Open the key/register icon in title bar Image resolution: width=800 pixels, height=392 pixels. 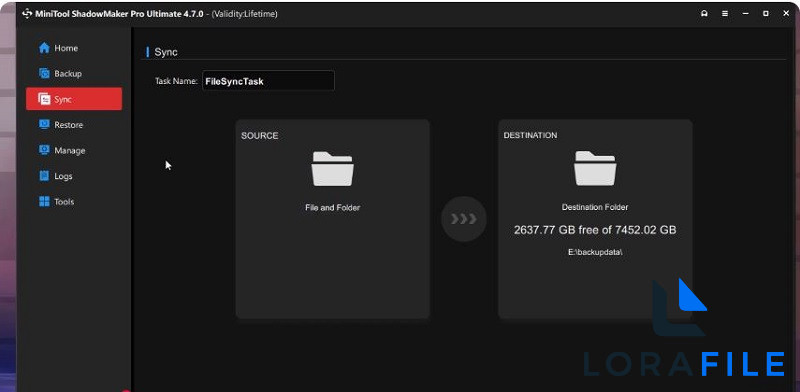[705, 14]
